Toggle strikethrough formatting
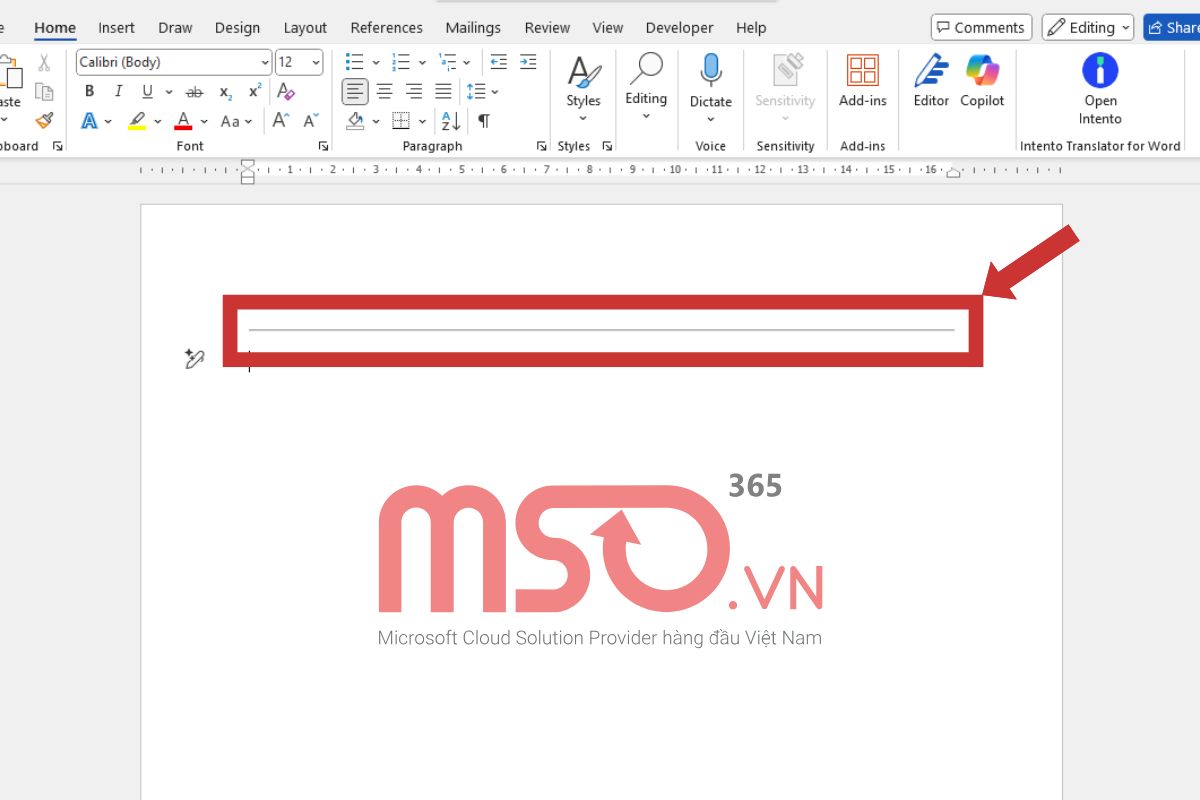Viewport: 1200px width, 800px height. 195,92
